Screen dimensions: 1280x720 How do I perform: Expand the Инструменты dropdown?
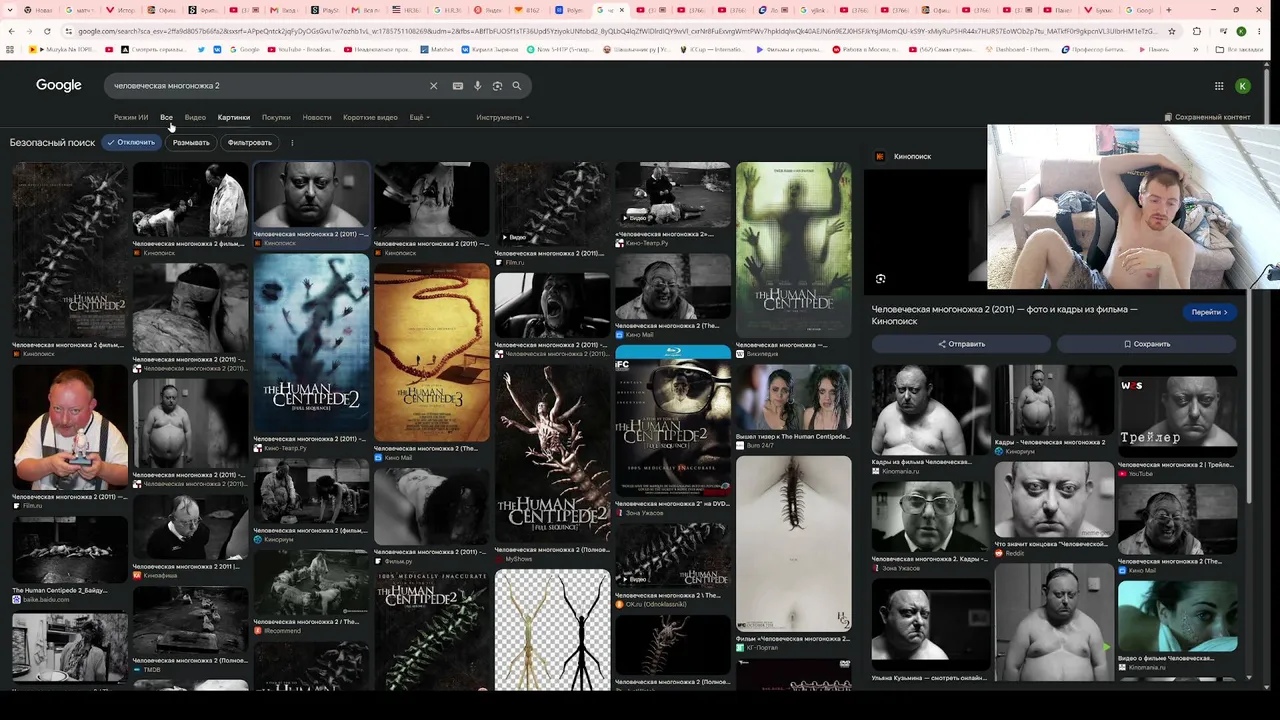click(x=503, y=118)
